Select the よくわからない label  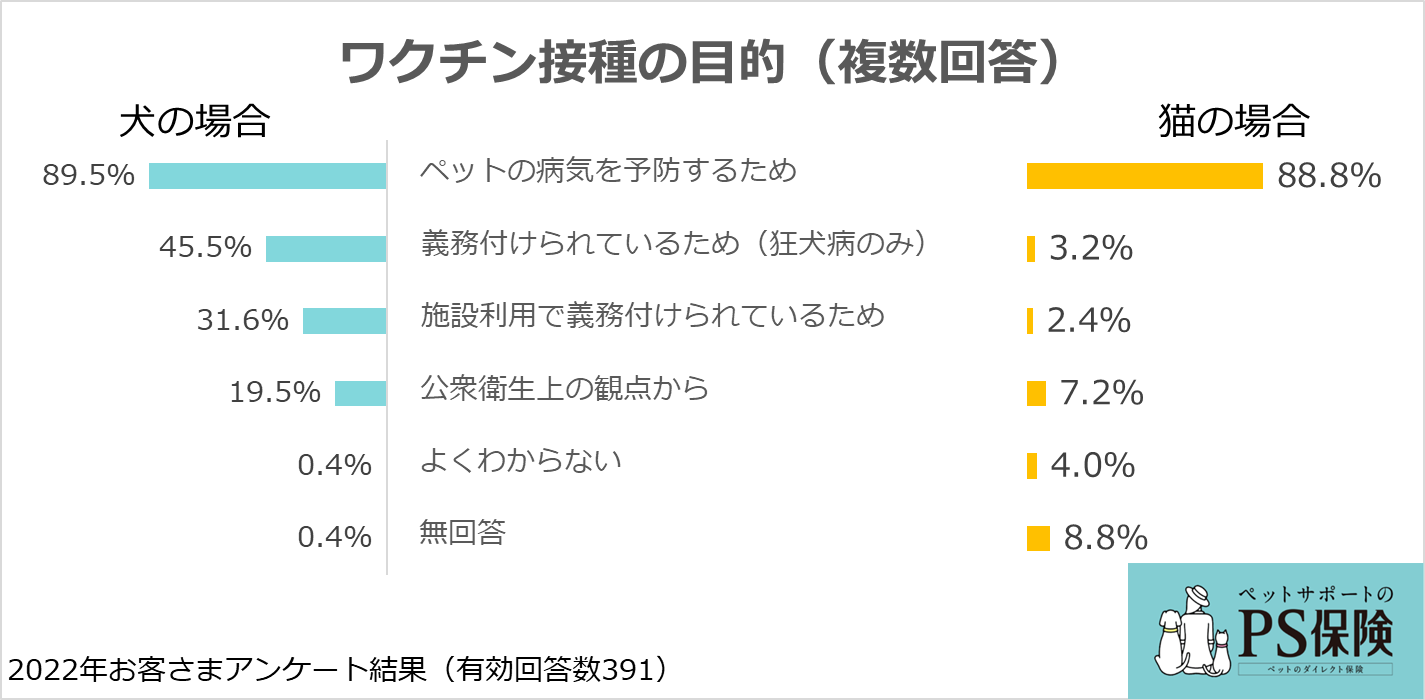coord(521,461)
